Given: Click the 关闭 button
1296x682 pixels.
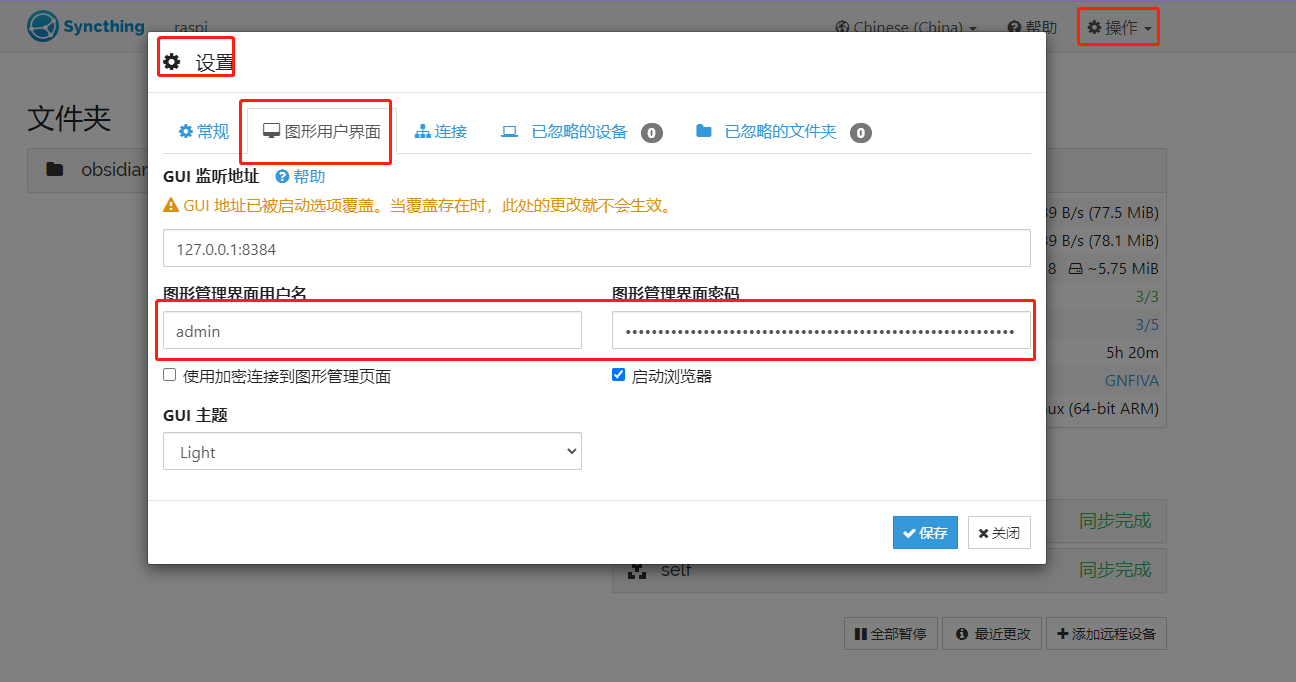Looking at the screenshot, I should 999,533.
